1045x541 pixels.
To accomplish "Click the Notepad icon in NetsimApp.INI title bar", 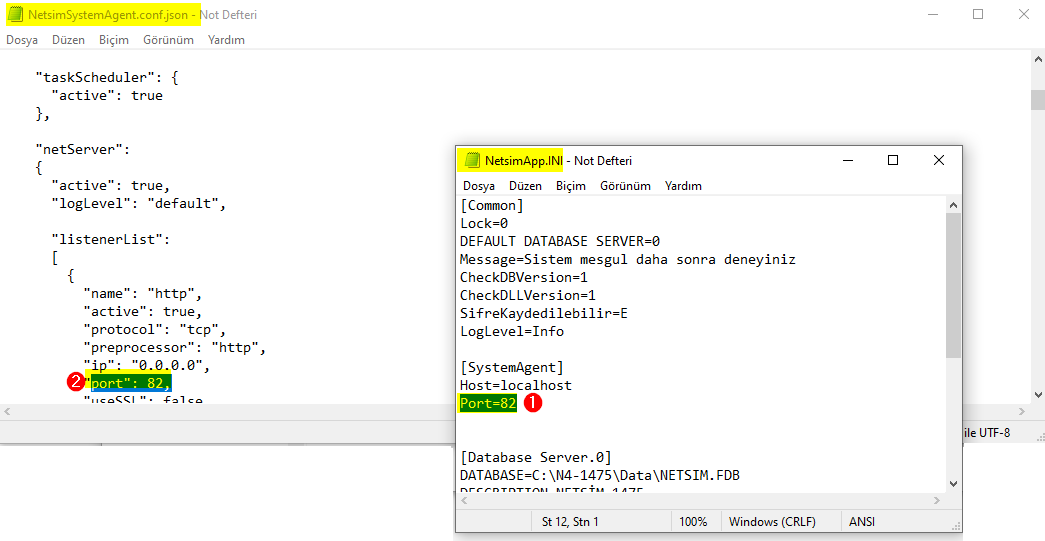I will (x=473, y=161).
